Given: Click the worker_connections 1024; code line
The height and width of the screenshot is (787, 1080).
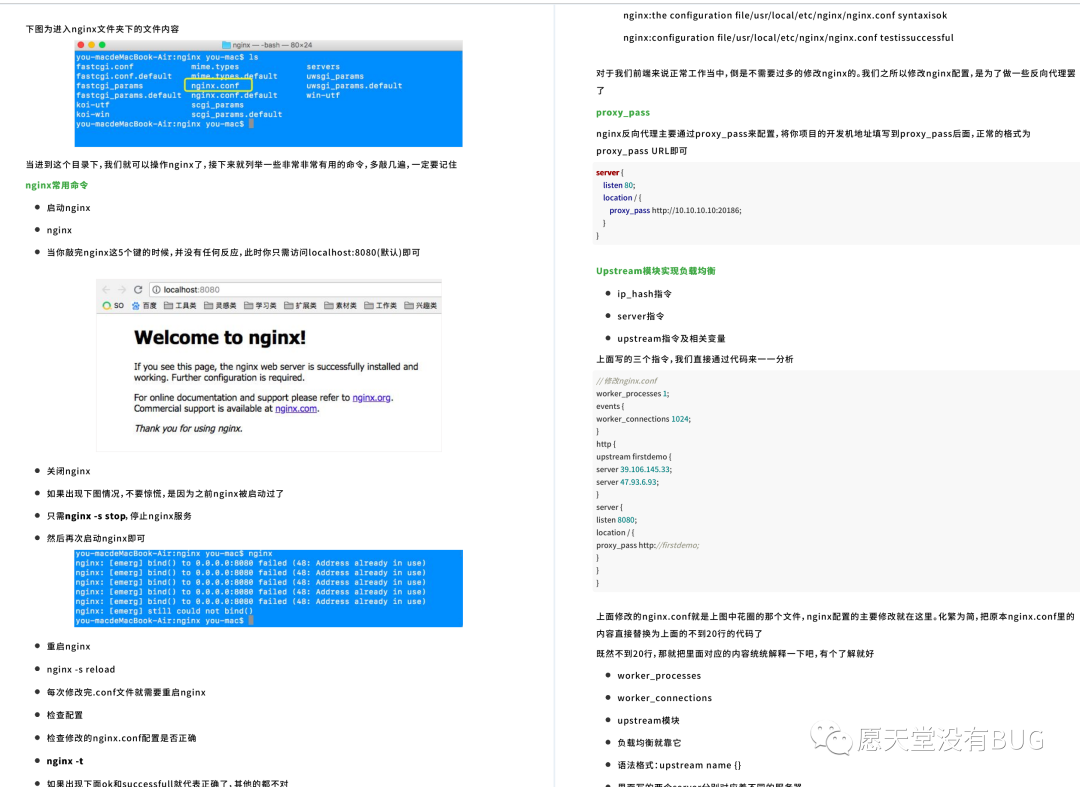Looking at the screenshot, I should coord(643,419).
